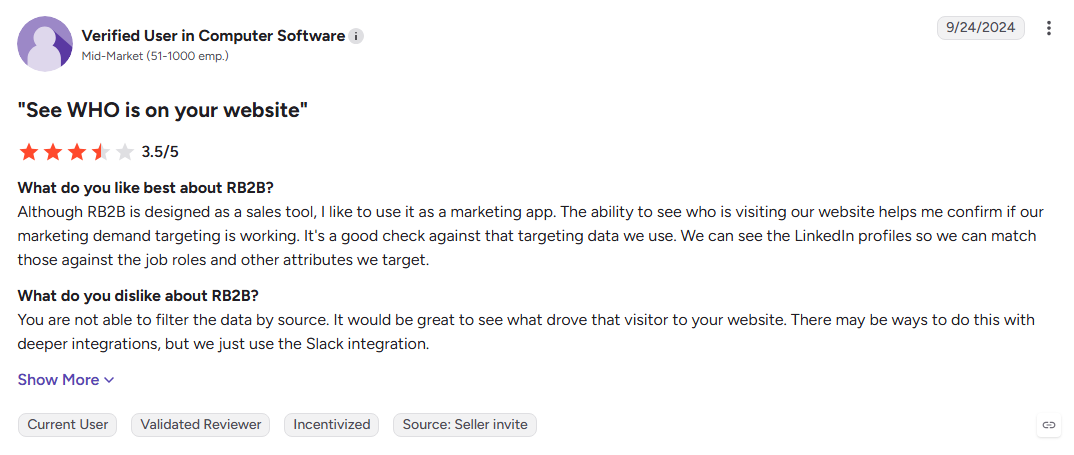
Task: Expand the review with Show More
Action: coord(66,380)
